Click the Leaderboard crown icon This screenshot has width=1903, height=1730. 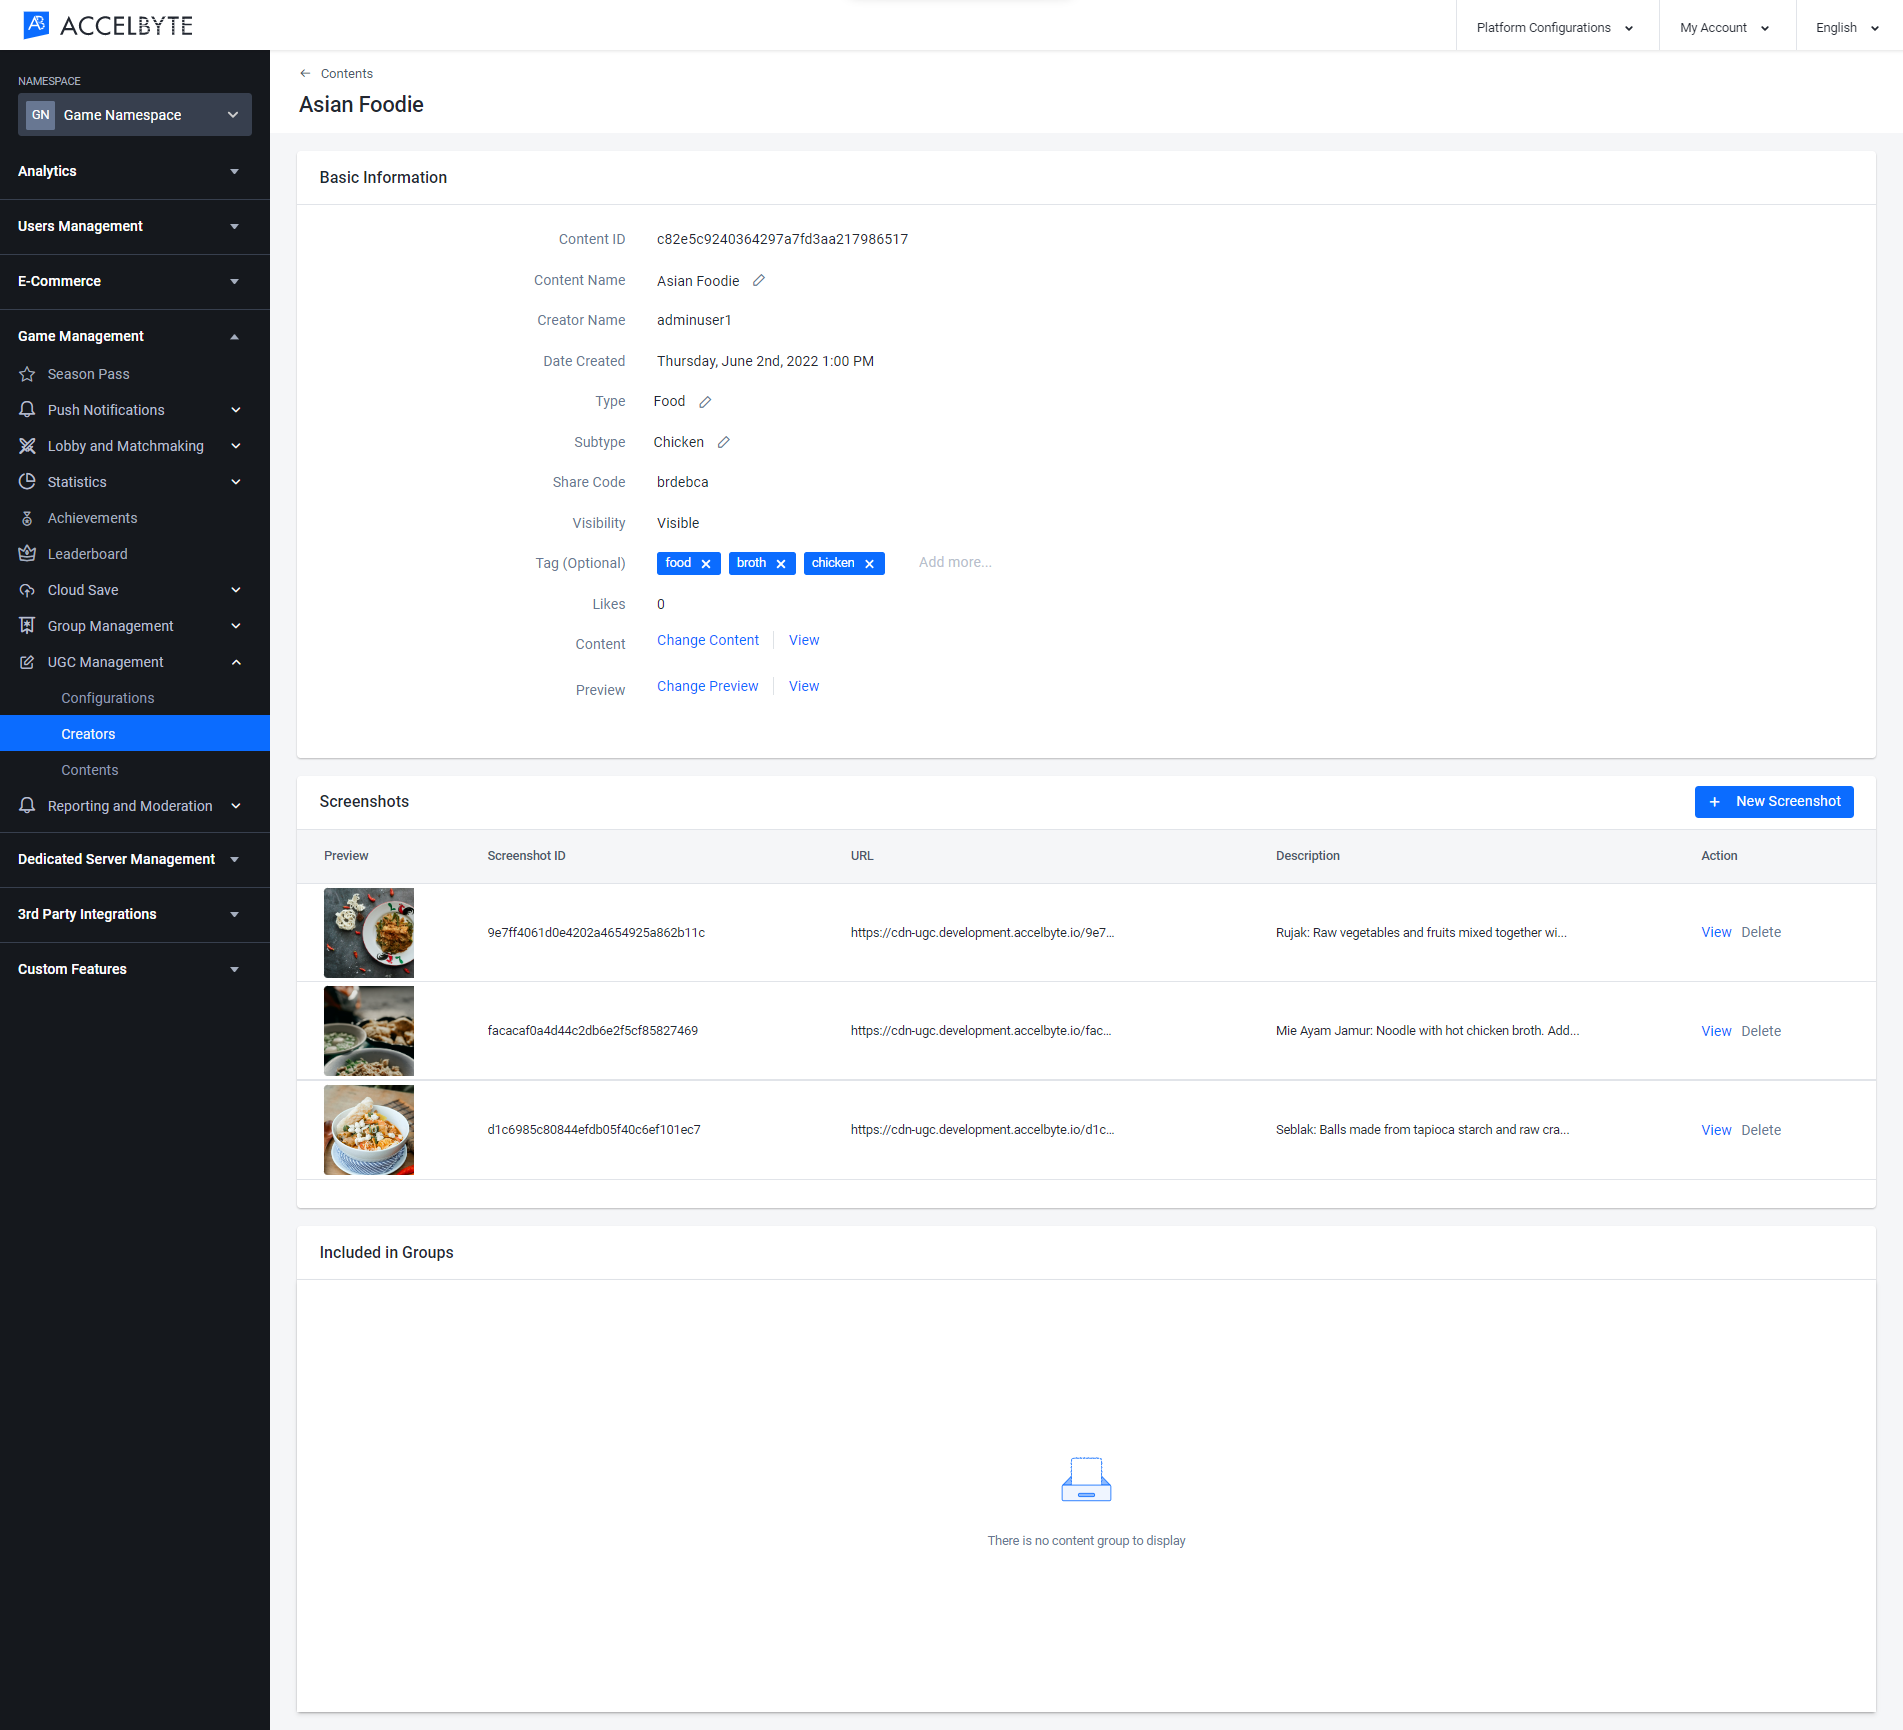(x=27, y=554)
